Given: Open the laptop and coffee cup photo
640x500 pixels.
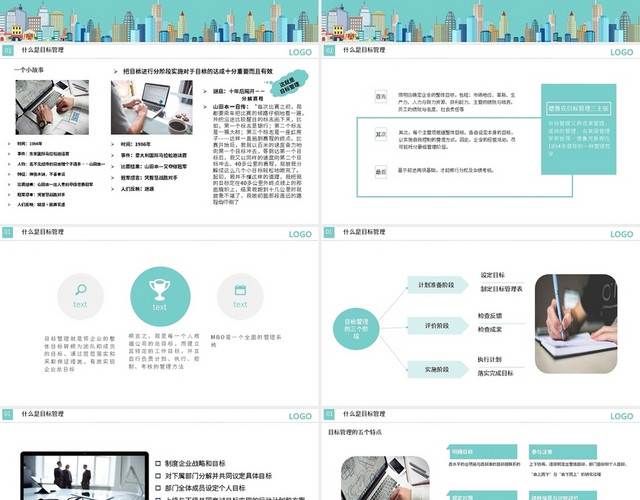Looking at the screenshot, I should pyautogui.click(x=152, y=107).
